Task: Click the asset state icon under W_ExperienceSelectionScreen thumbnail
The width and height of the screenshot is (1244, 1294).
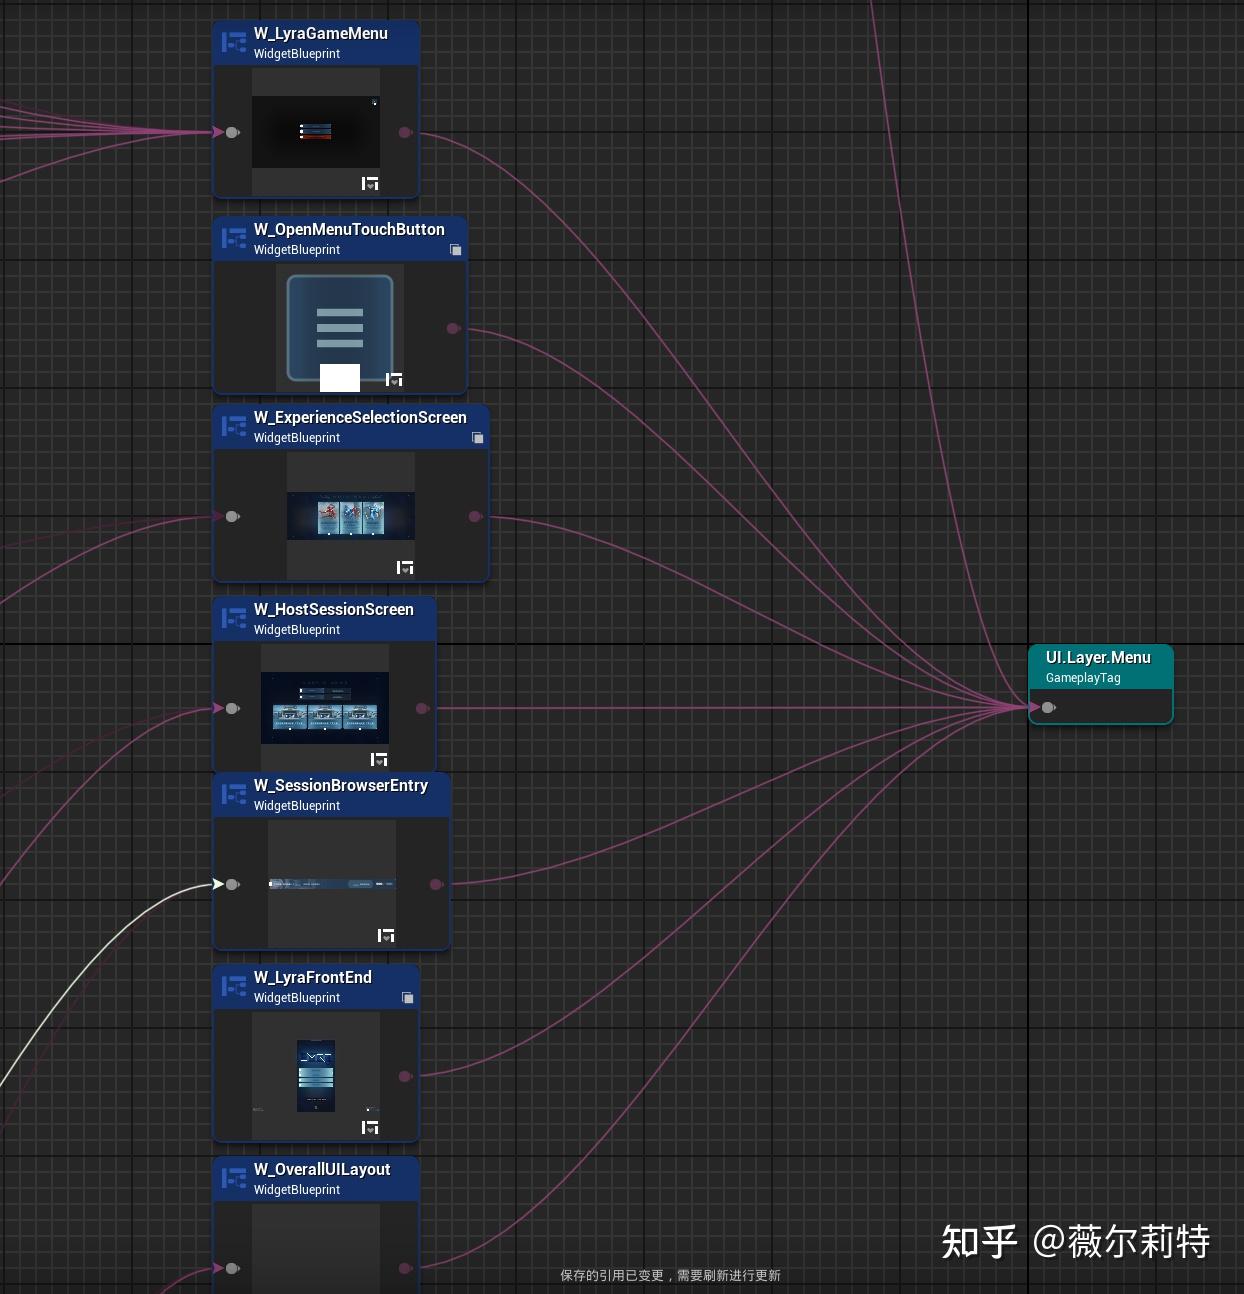Action: 405,566
